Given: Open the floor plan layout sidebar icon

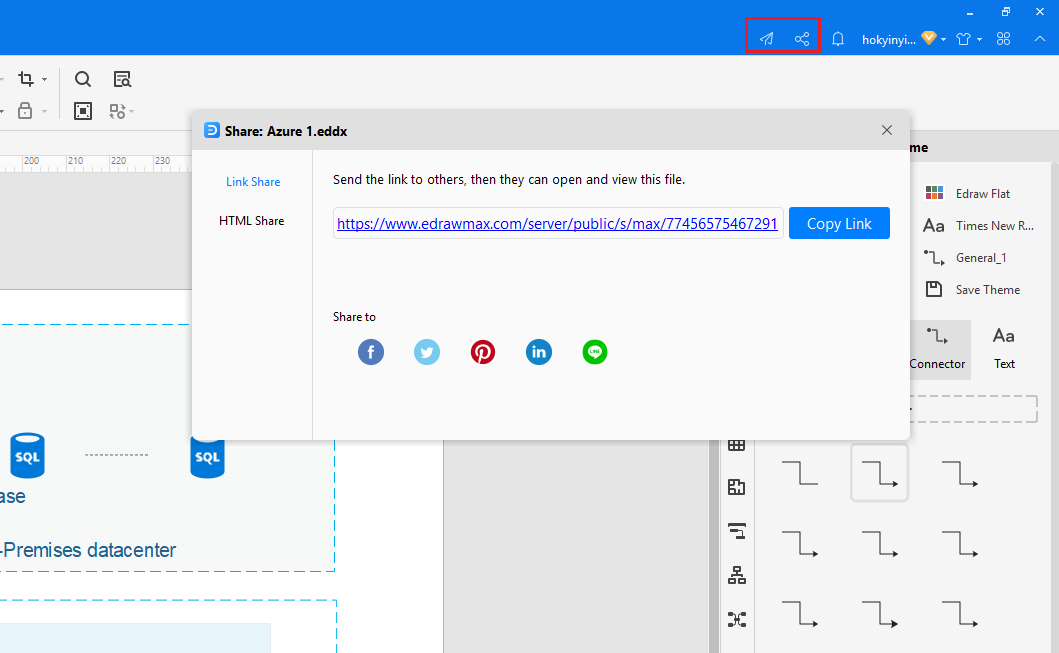Looking at the screenshot, I should 736,486.
